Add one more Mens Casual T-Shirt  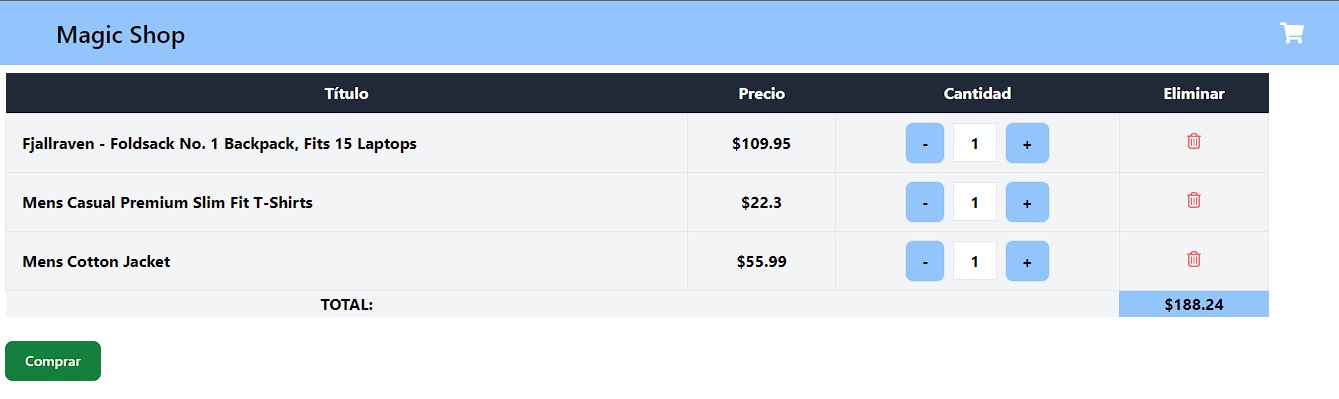(1027, 202)
